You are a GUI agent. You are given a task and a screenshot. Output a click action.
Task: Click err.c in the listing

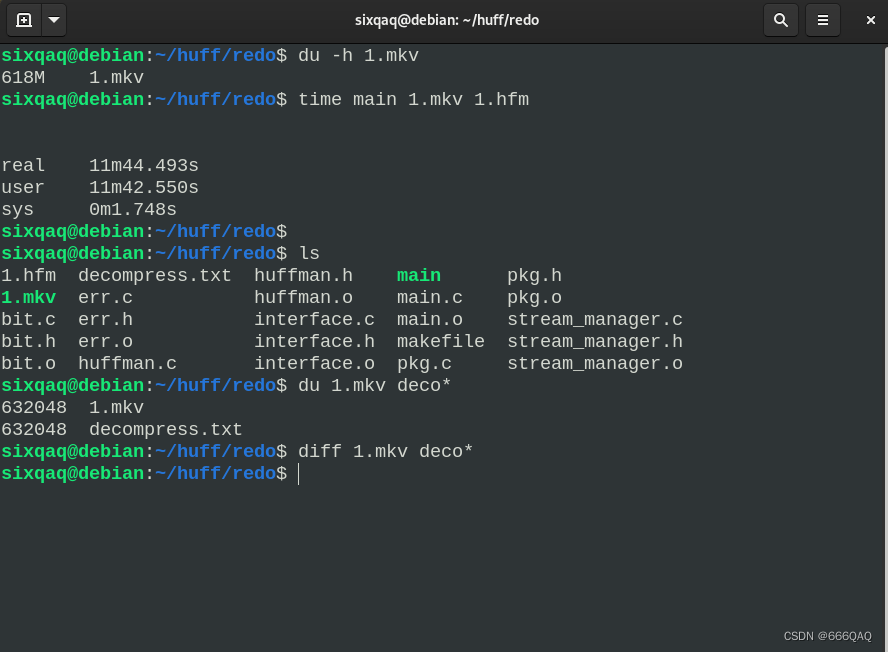coord(105,297)
